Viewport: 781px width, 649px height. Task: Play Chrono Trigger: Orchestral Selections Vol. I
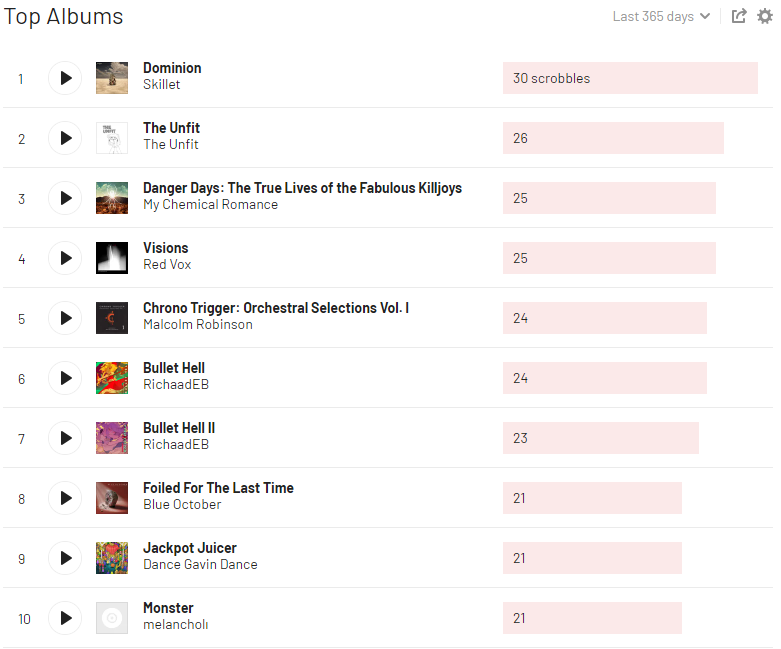pos(65,318)
